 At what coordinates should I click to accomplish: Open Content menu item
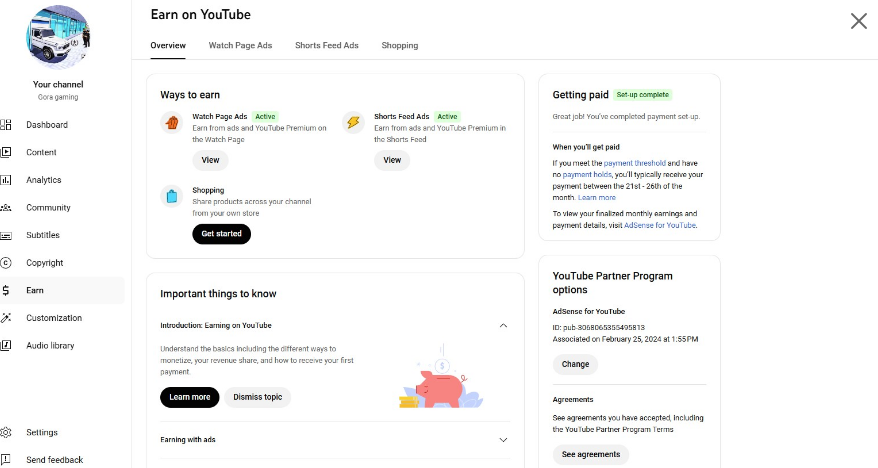pos(41,152)
